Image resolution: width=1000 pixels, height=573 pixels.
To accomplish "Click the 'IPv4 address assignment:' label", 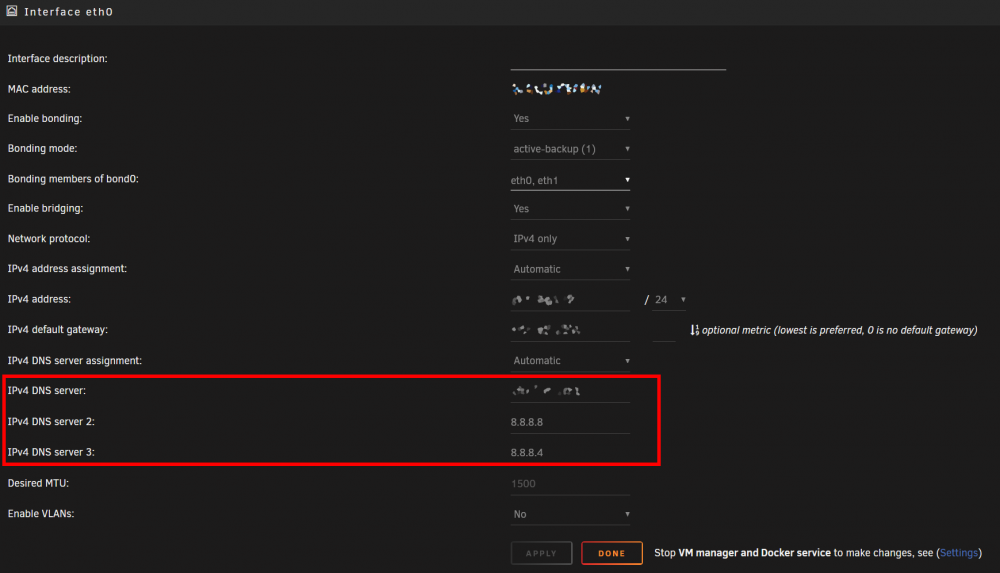I will (67, 268).
